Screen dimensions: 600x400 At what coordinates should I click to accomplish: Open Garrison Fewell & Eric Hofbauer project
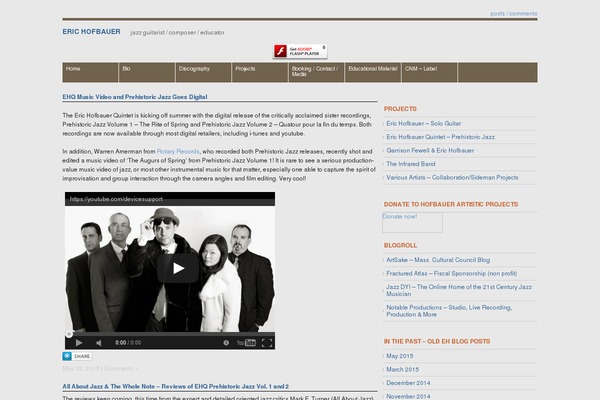(x=430, y=150)
